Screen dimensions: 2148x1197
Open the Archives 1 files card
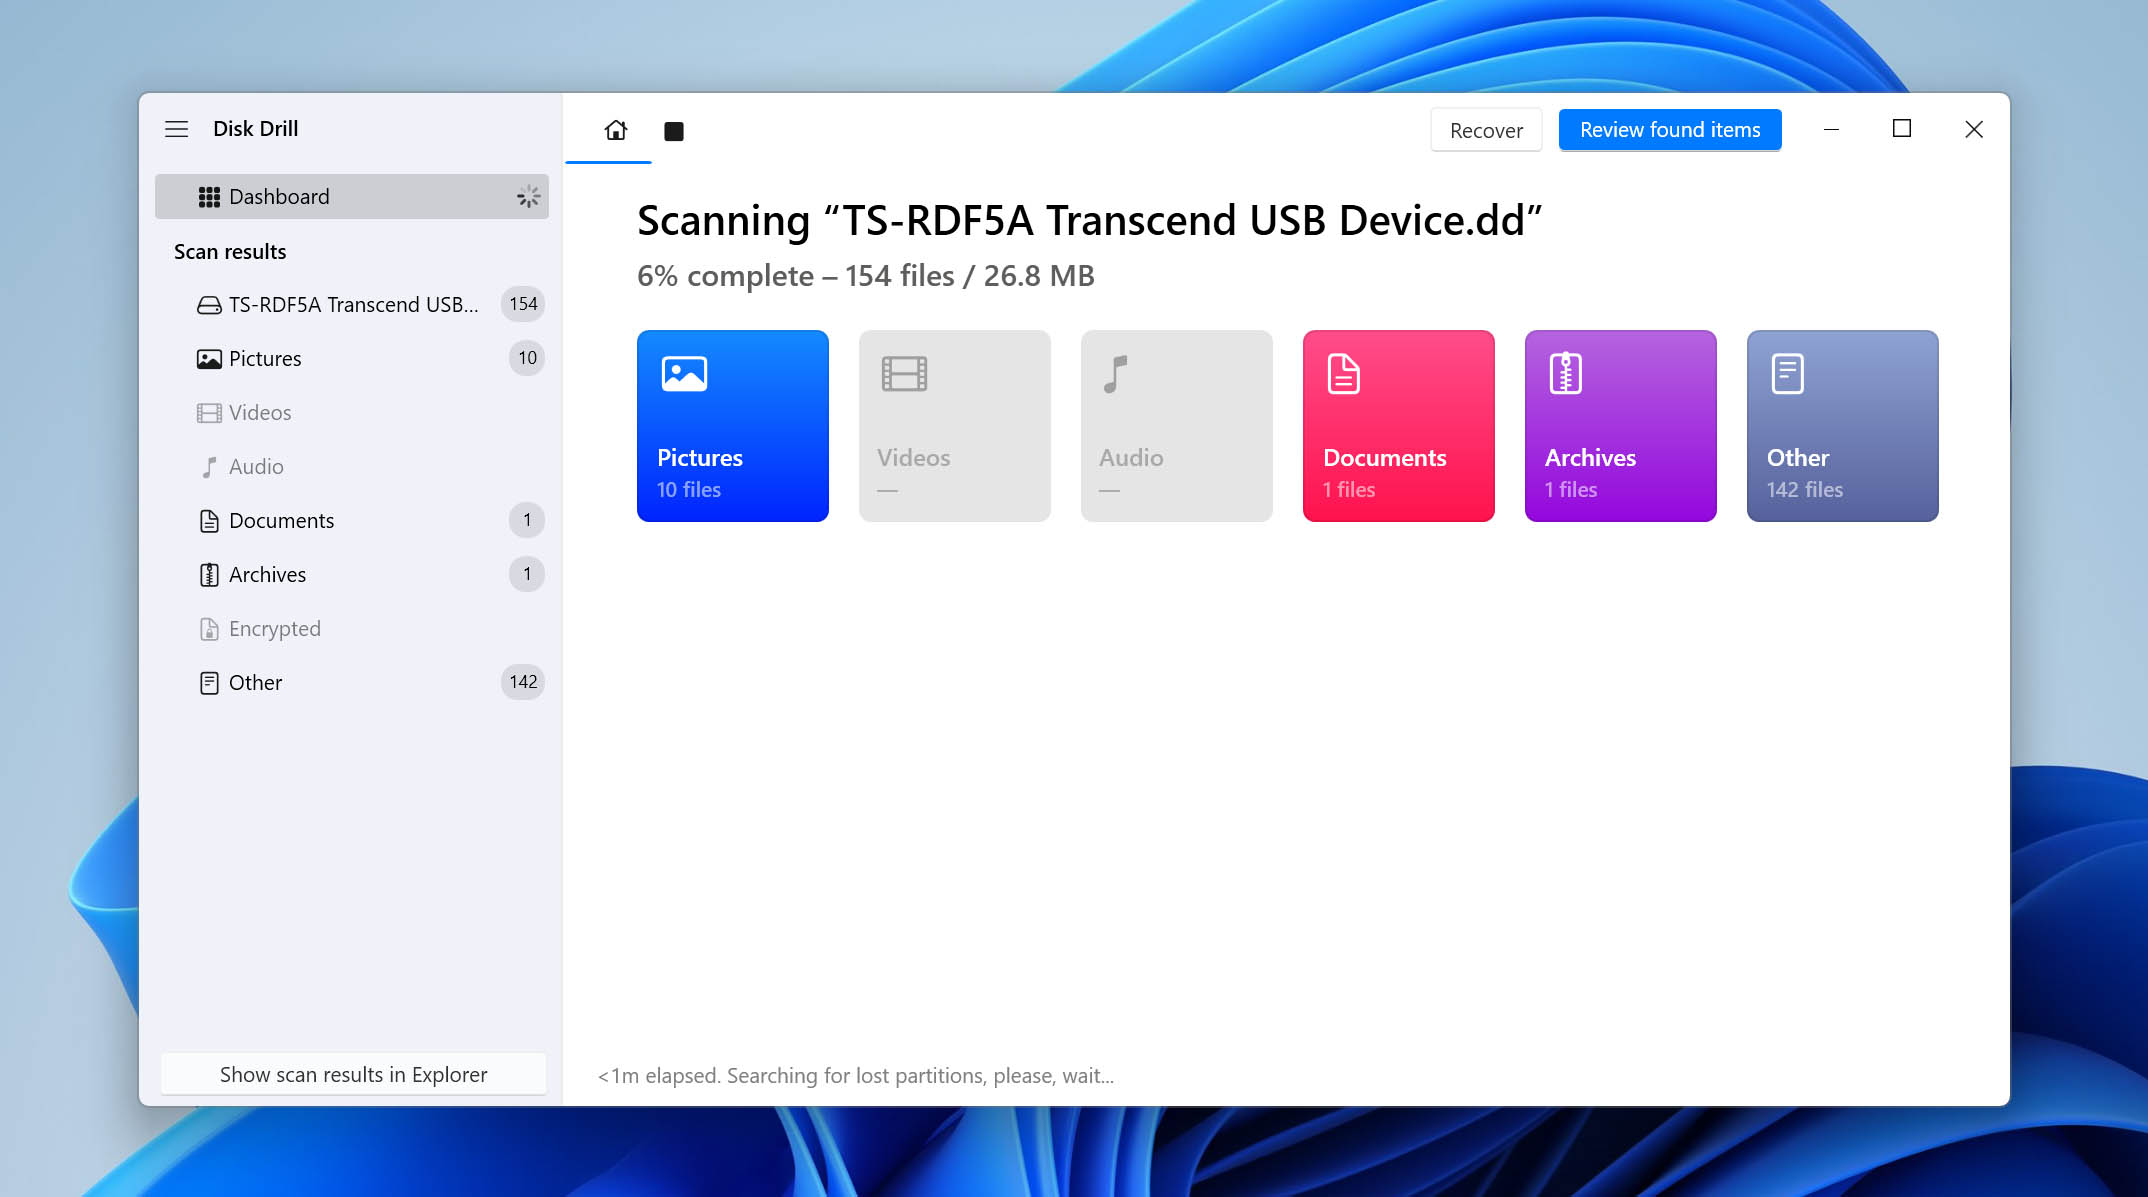1621,426
